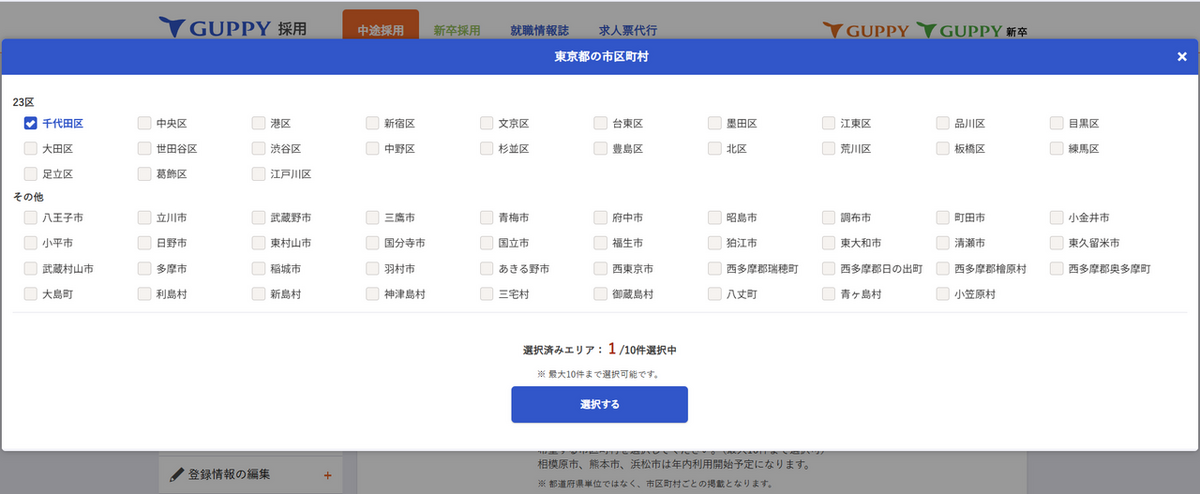This screenshot has width=1200, height=494.
Task: Enable the あきる野市 checkbox
Action: click(487, 269)
